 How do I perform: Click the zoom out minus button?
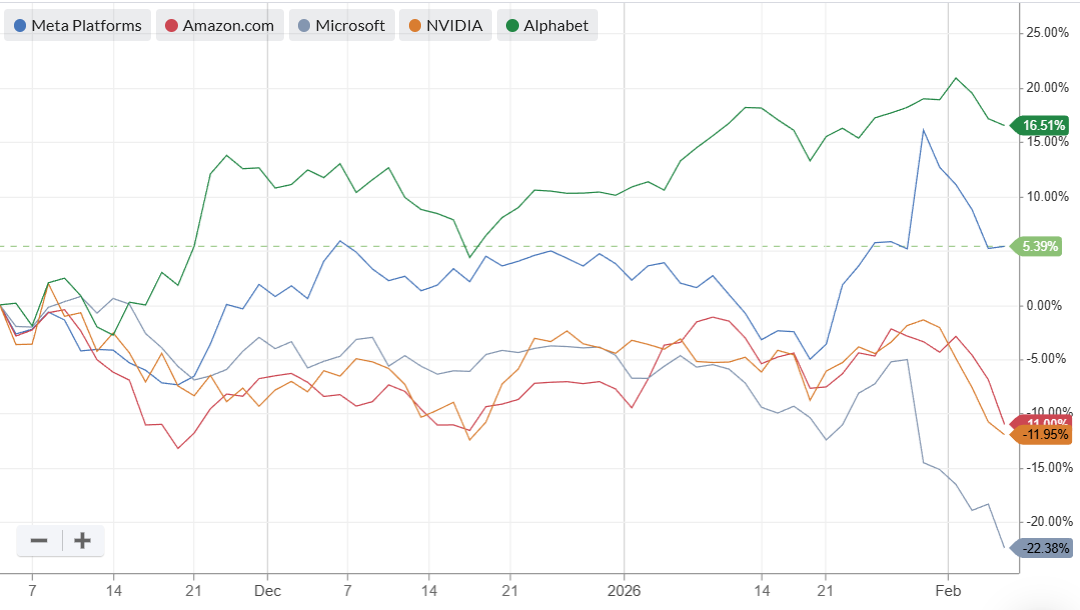pos(39,540)
